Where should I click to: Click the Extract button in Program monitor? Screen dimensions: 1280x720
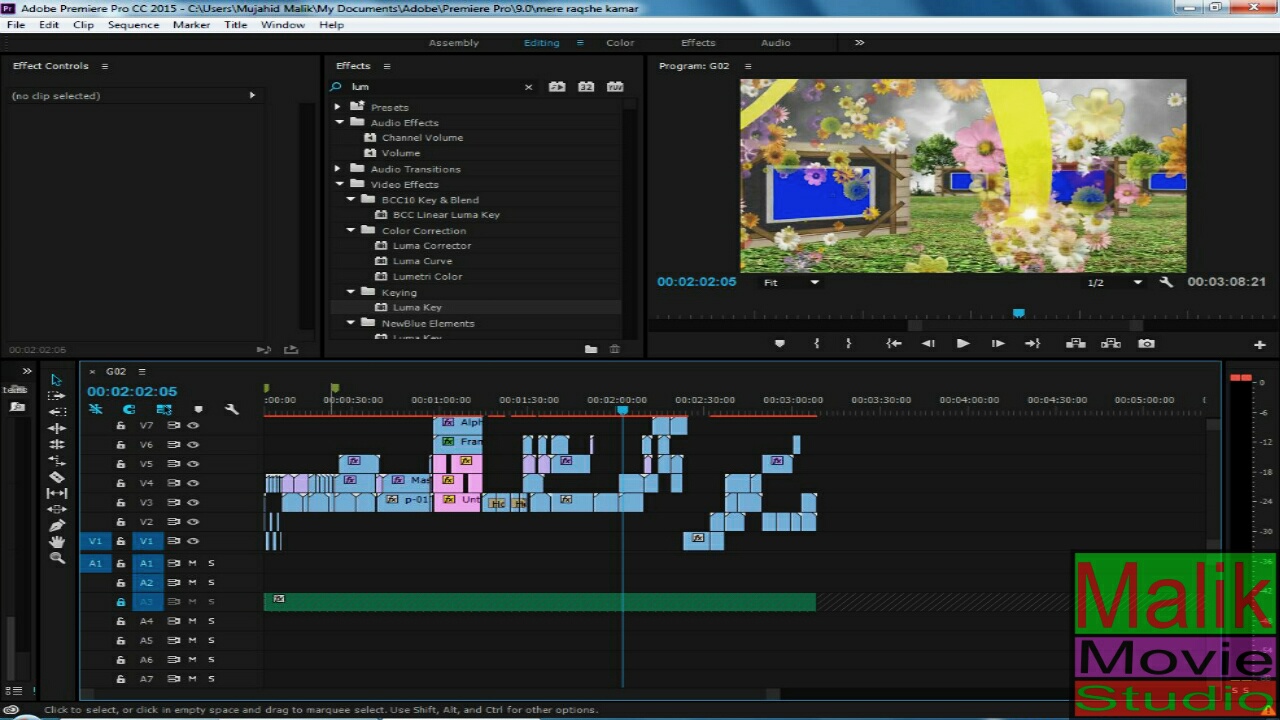point(1110,343)
